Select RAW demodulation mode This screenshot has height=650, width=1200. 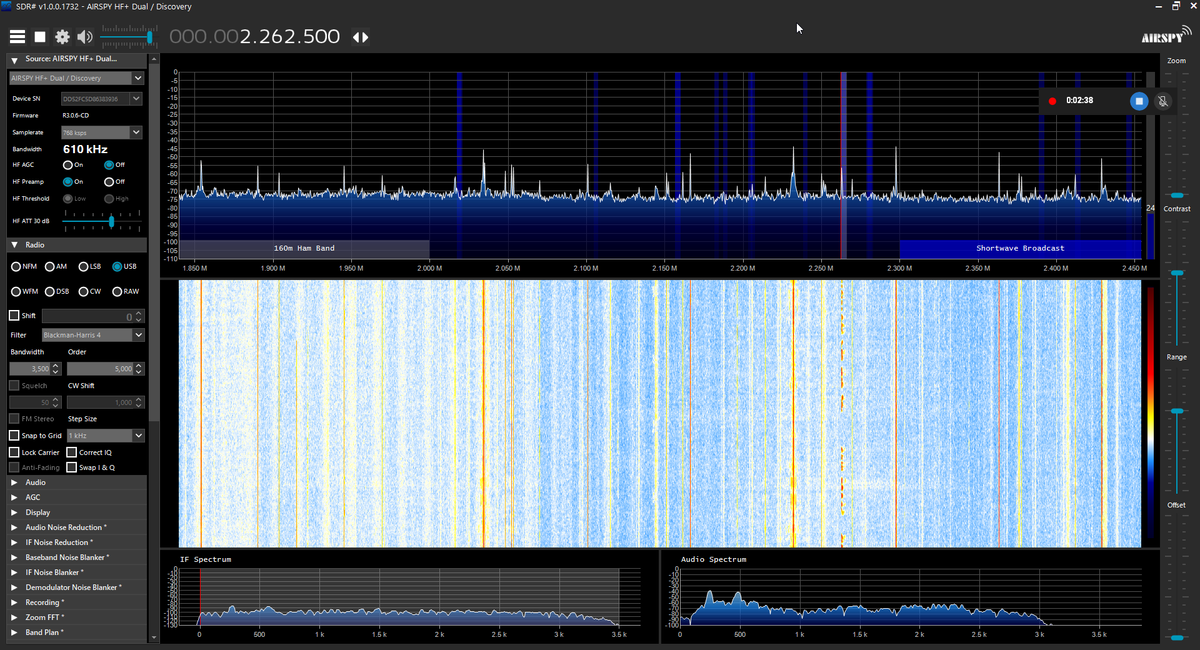coord(126,291)
